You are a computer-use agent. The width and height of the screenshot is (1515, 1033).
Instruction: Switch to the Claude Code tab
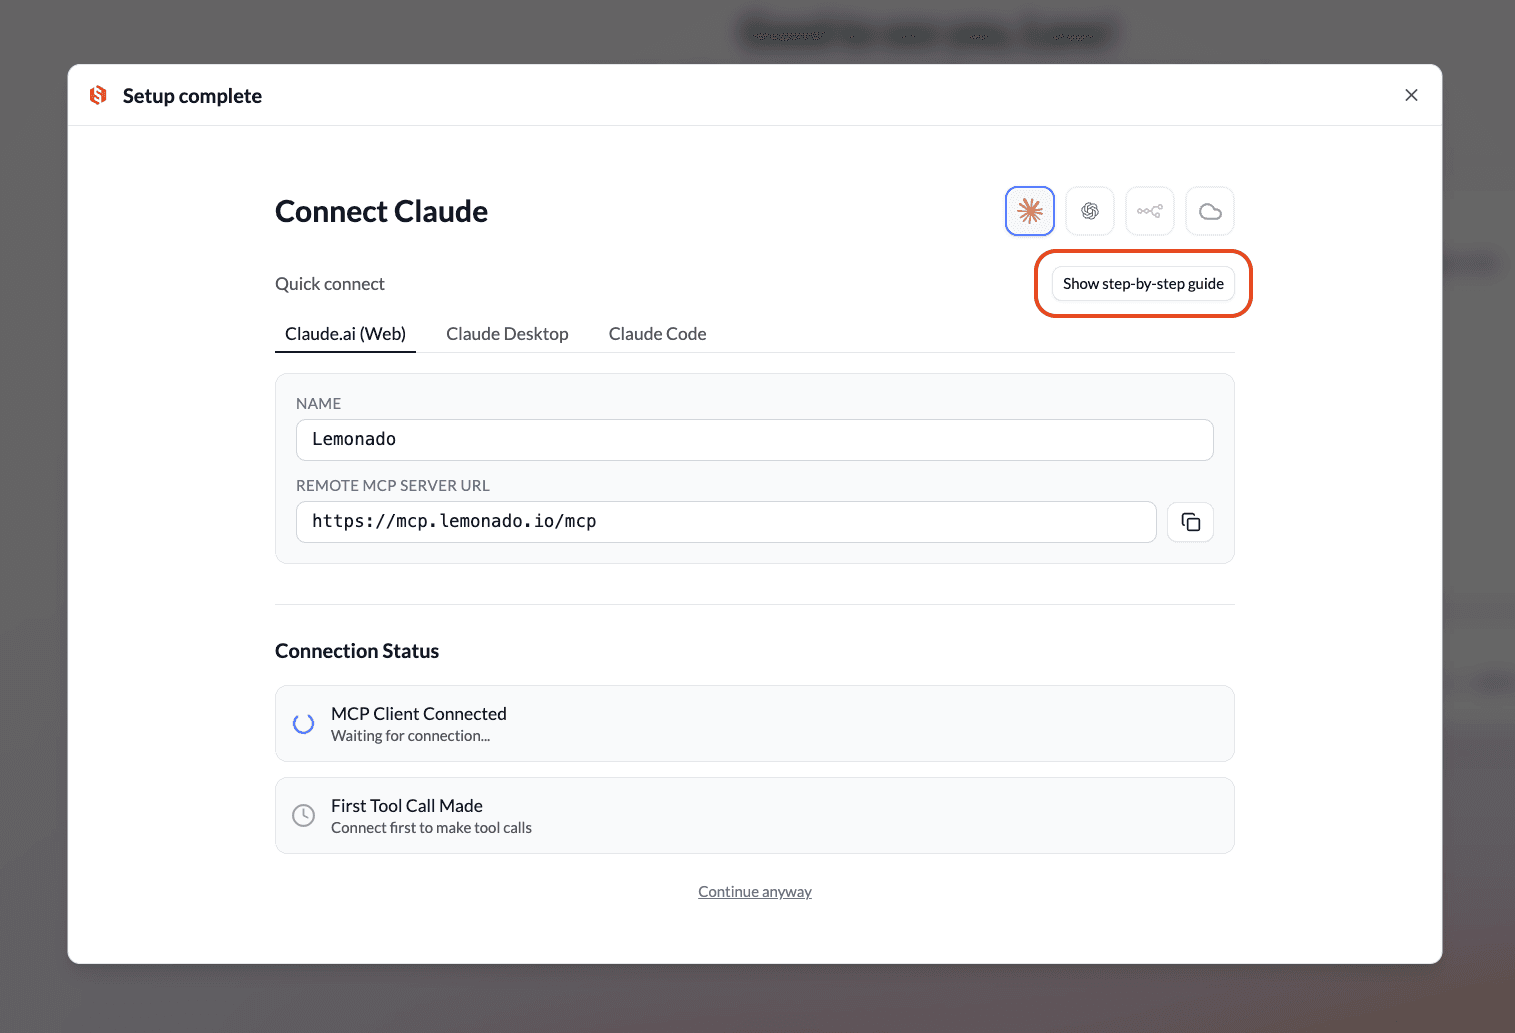(x=657, y=334)
